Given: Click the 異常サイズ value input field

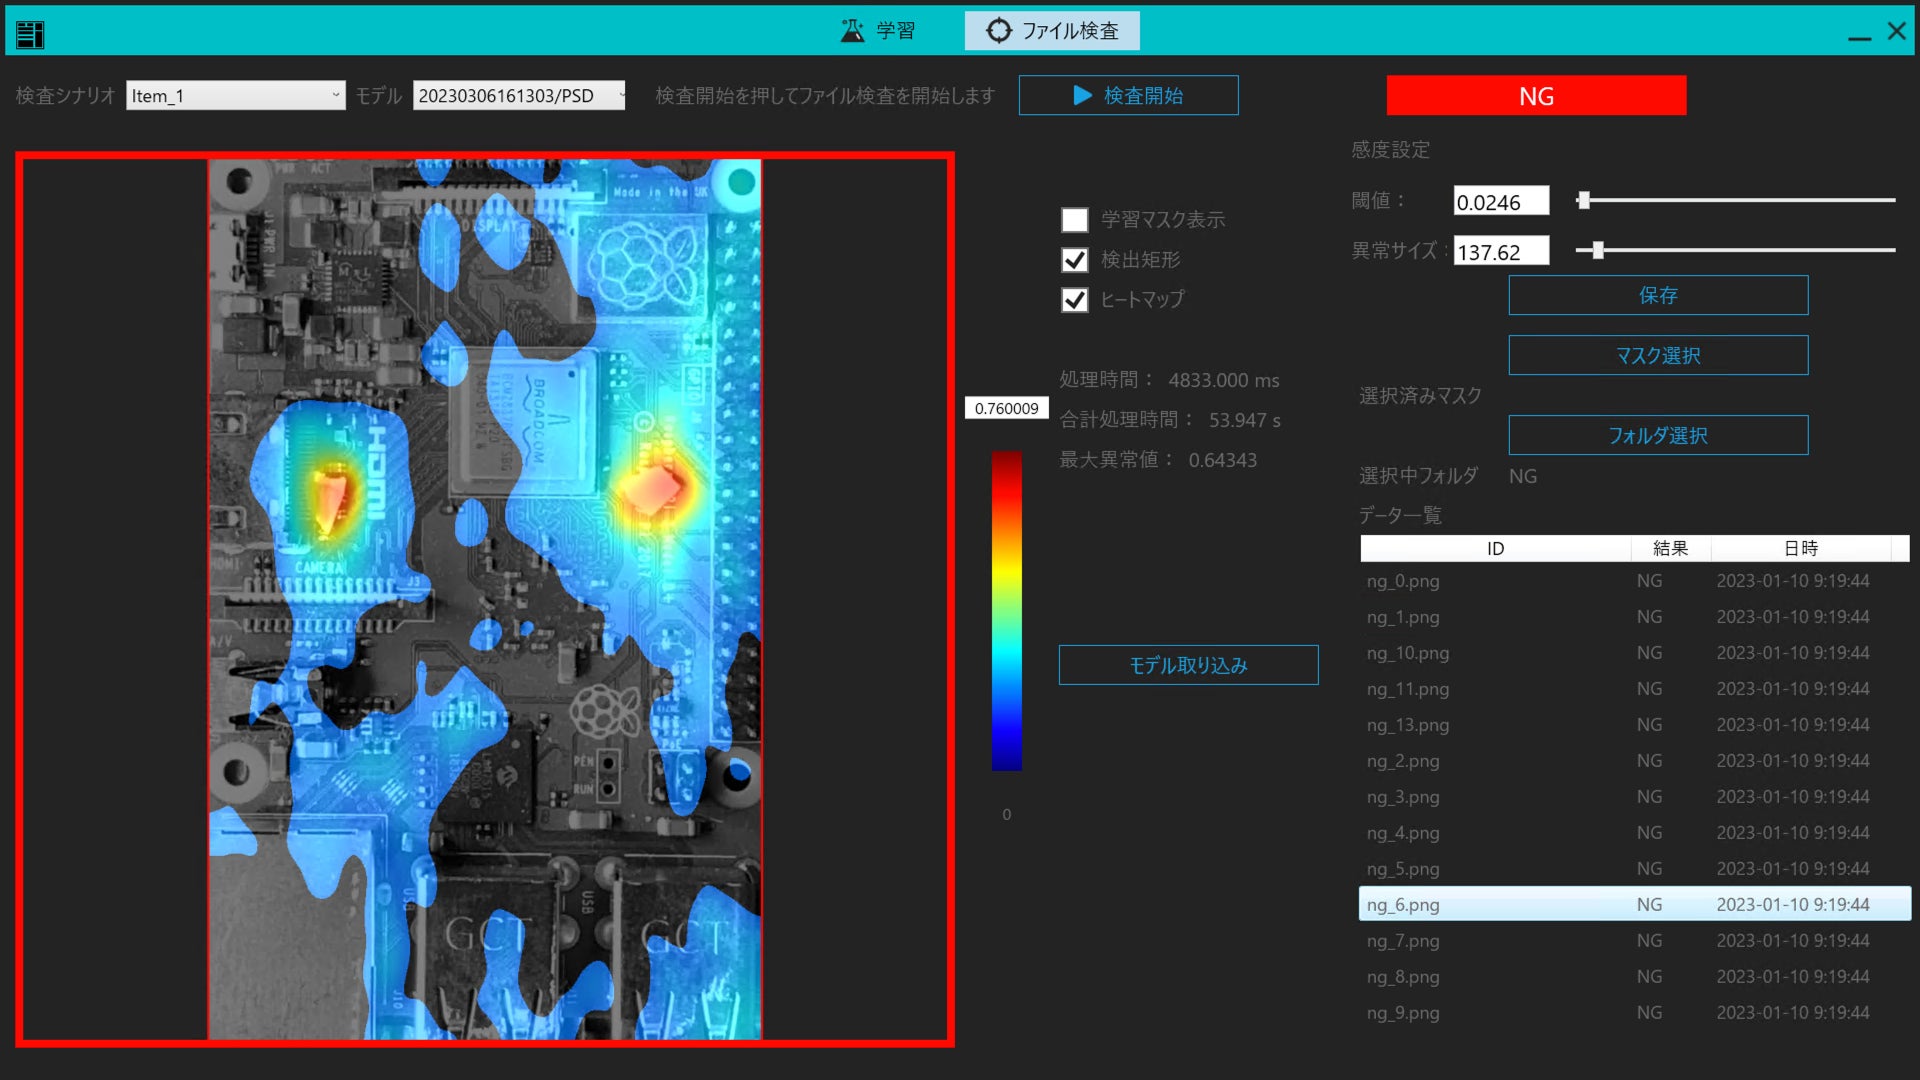Looking at the screenshot, I should pos(1500,252).
